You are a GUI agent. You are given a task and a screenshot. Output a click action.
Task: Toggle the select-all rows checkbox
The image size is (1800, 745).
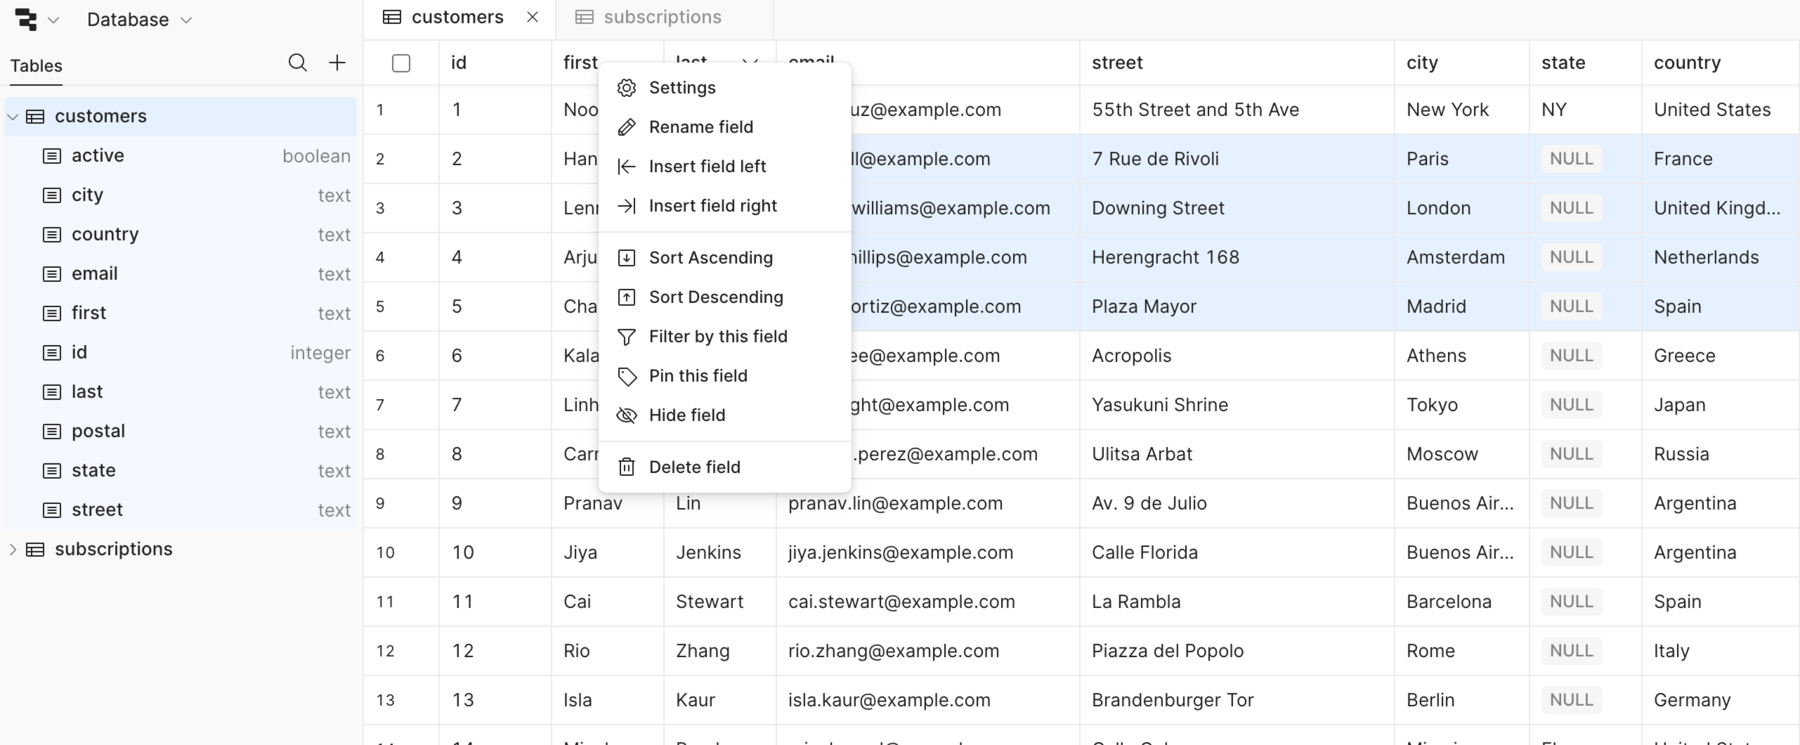pyautogui.click(x=401, y=63)
